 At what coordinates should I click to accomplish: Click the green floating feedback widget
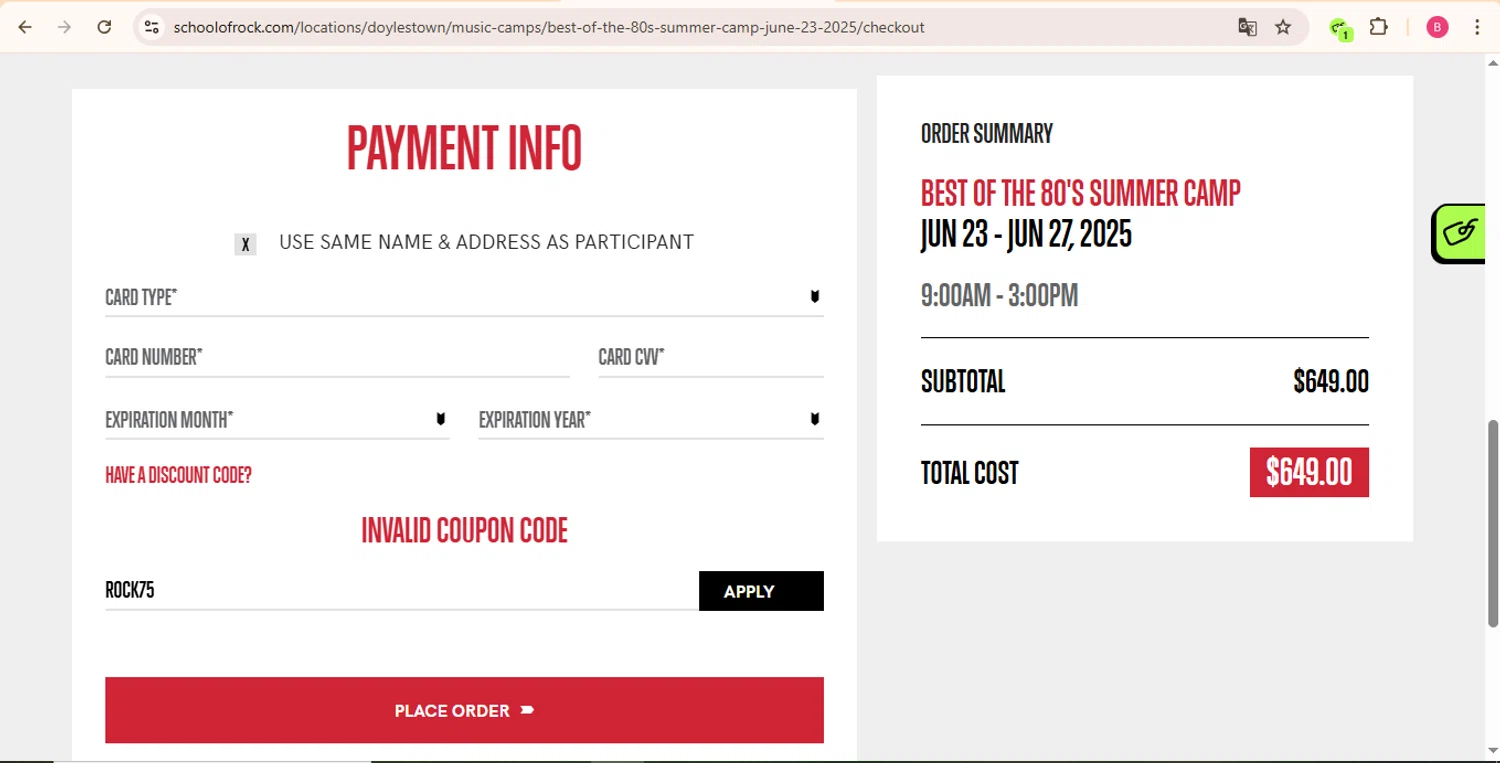pos(1459,233)
